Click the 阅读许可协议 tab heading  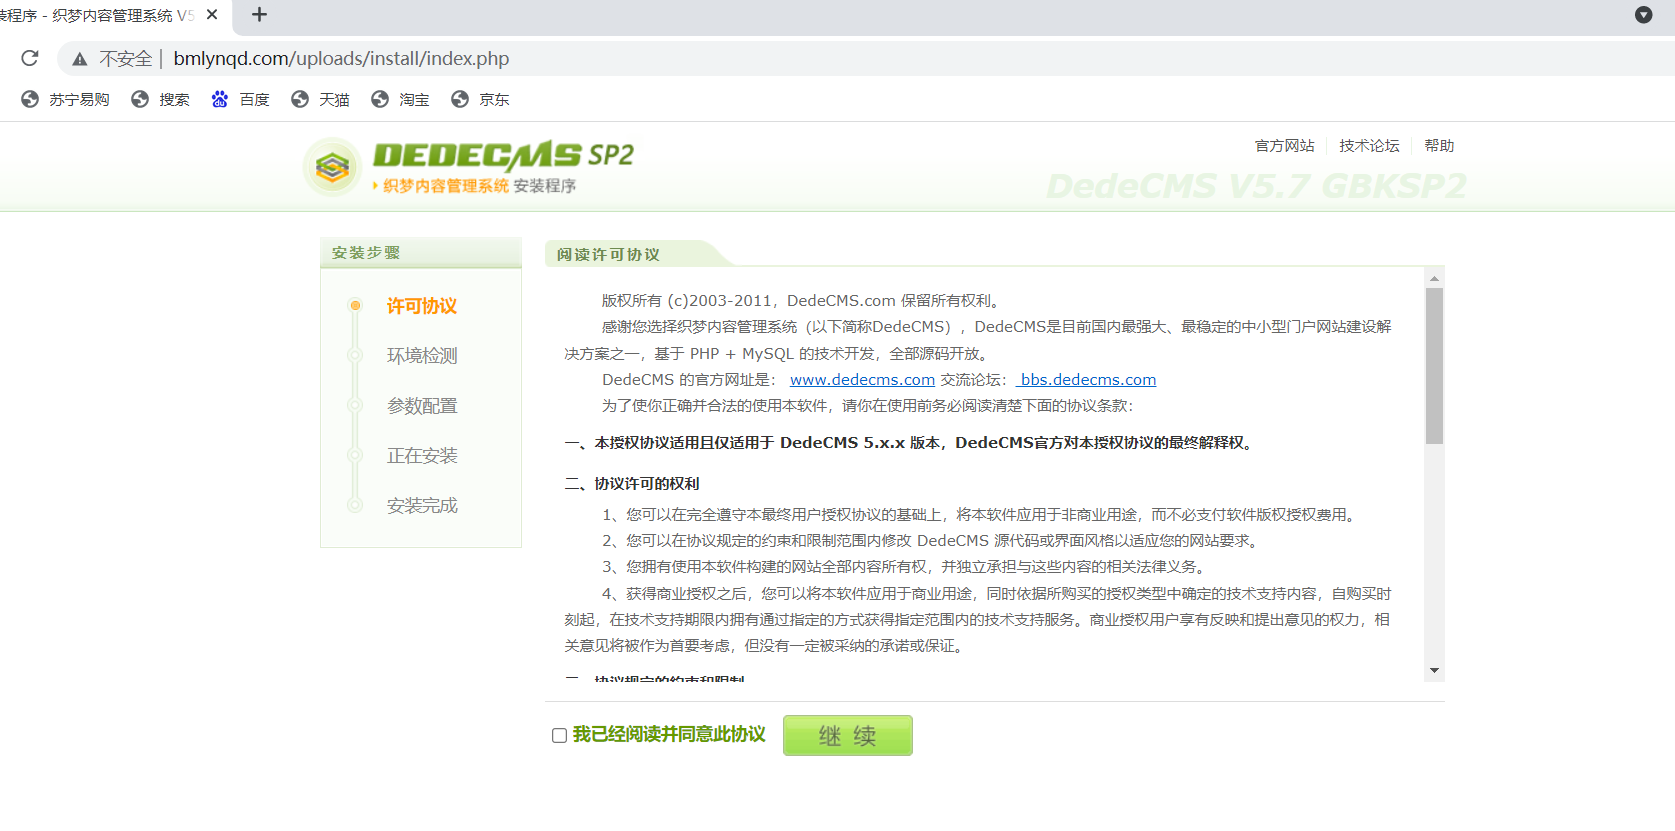point(608,254)
